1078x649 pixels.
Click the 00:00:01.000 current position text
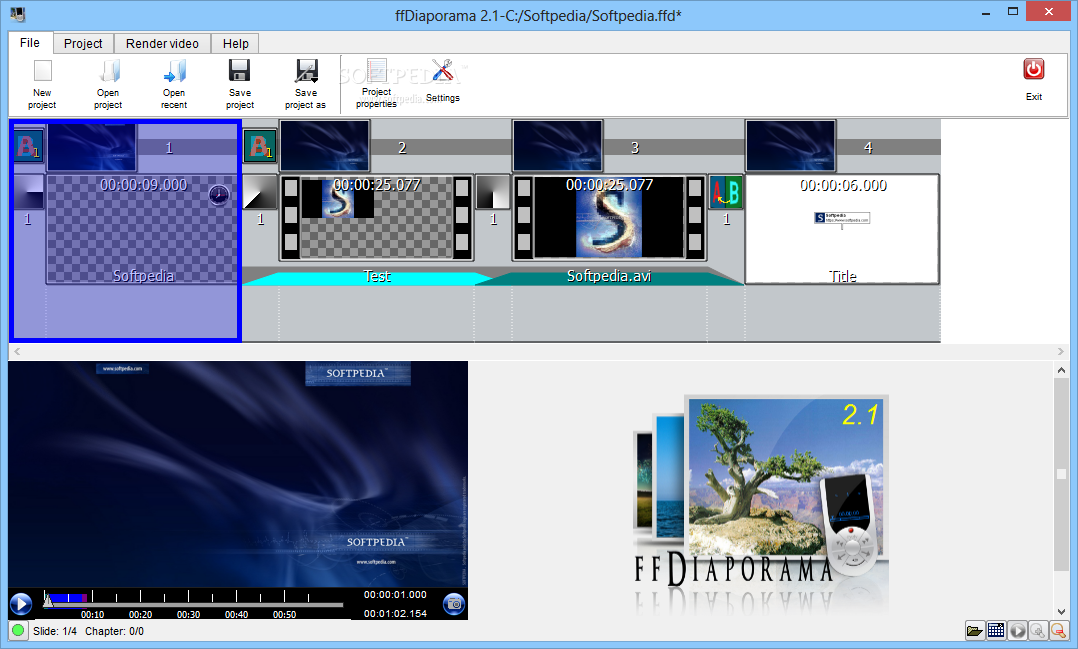point(395,595)
